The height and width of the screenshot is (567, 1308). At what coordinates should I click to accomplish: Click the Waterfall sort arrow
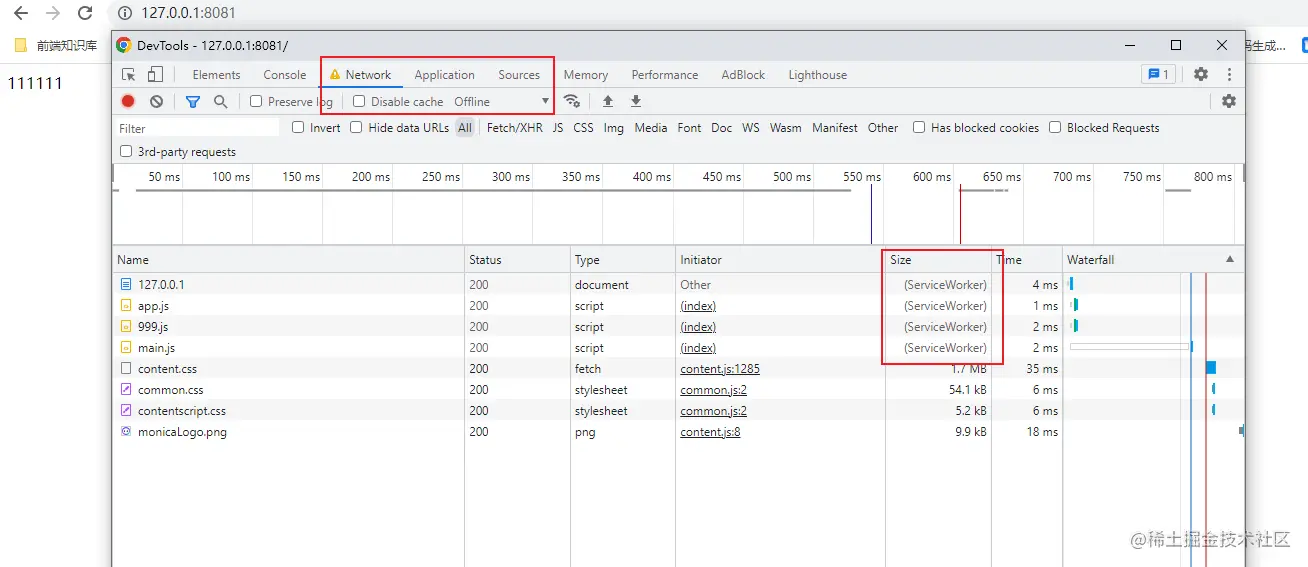(1230, 259)
